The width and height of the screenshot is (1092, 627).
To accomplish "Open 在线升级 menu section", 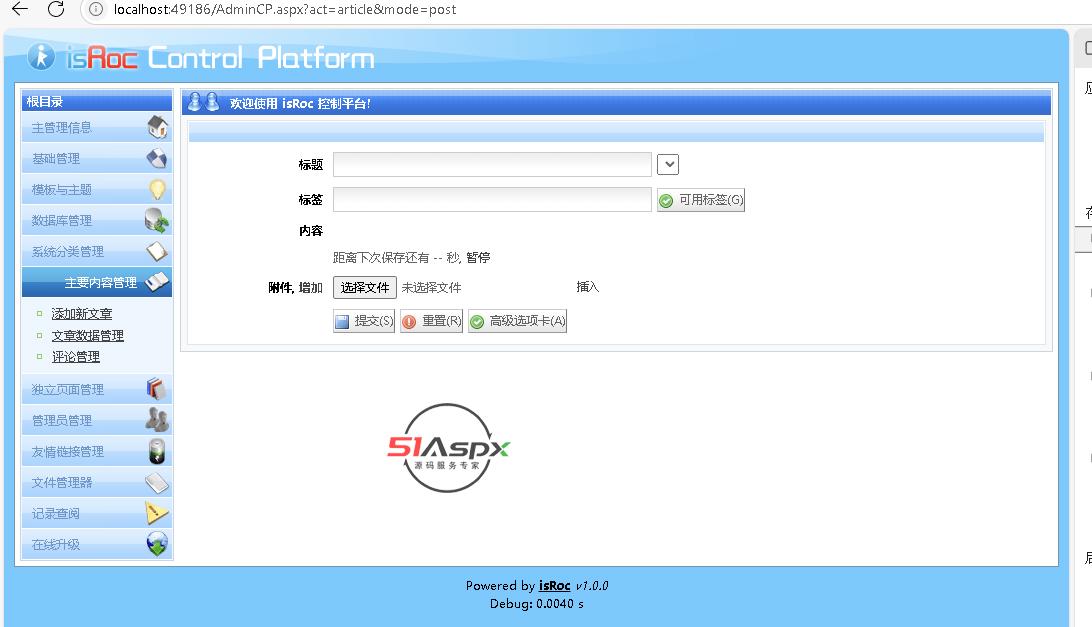I will coord(97,544).
